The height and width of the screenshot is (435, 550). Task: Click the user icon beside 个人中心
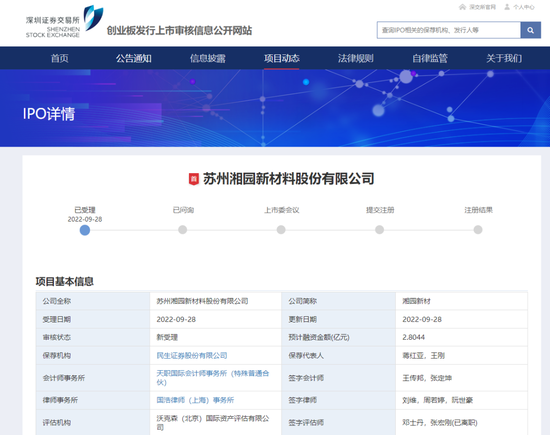point(507,7)
